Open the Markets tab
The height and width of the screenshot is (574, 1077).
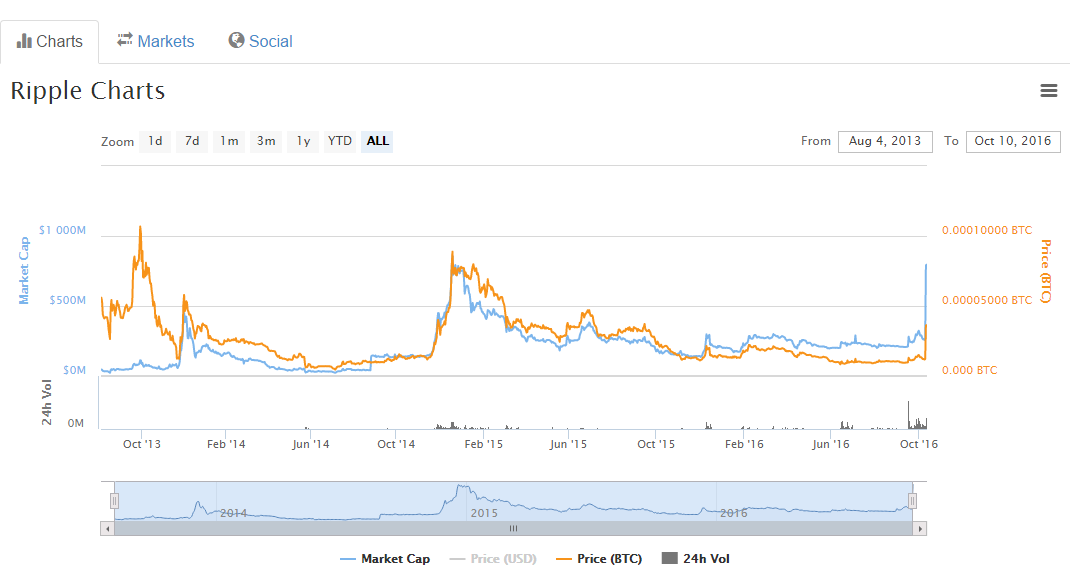(x=156, y=41)
